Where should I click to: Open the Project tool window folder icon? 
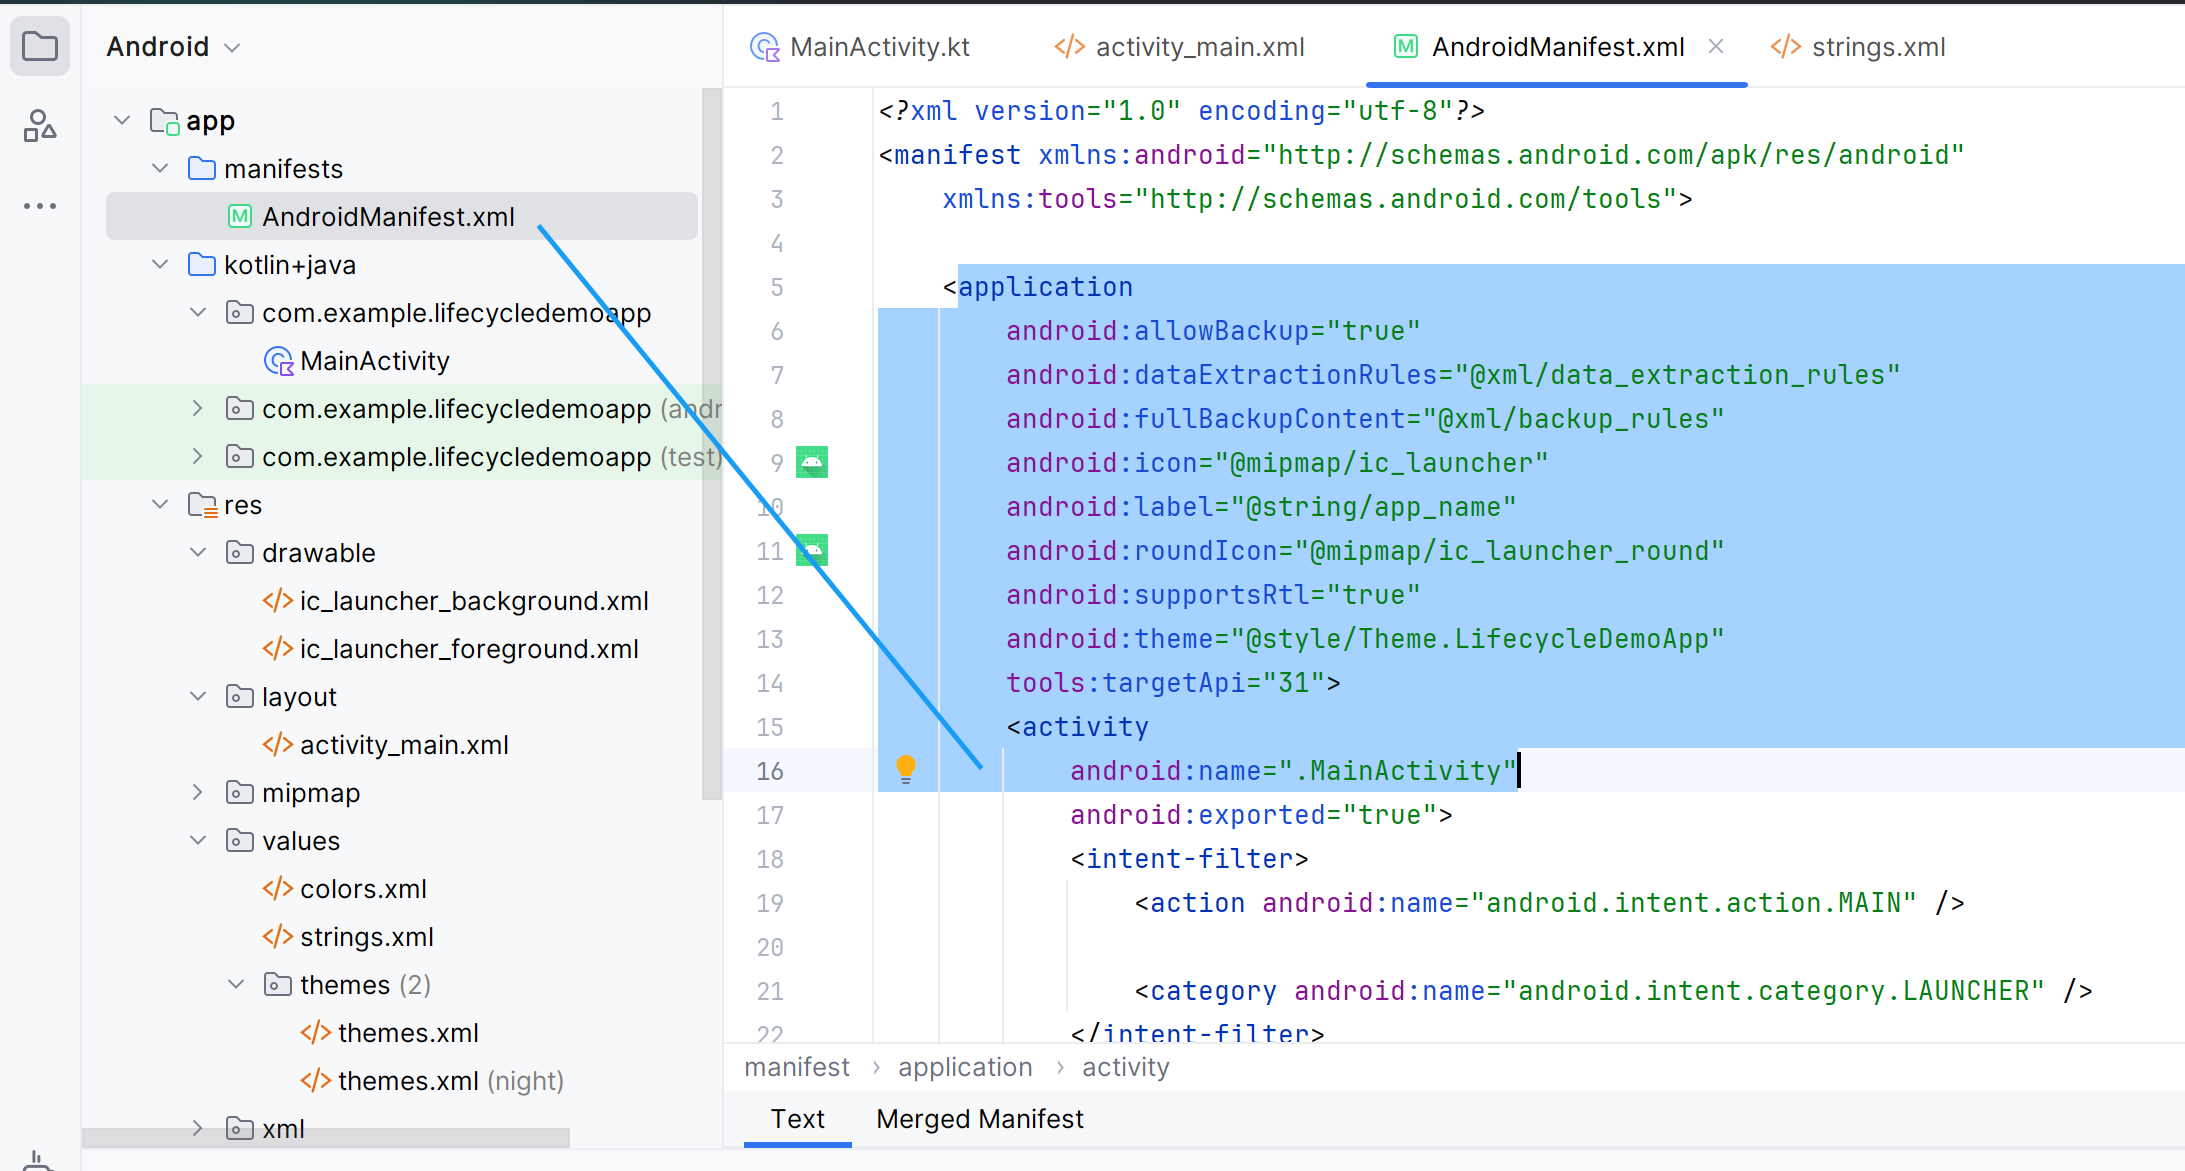click(40, 46)
